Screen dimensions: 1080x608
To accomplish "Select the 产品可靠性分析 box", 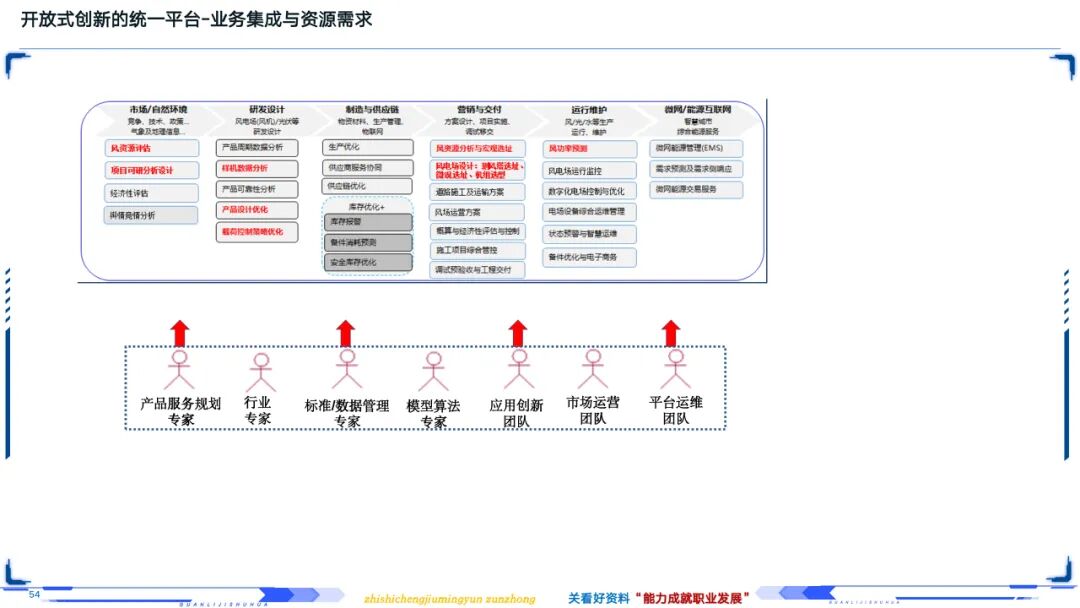I will (257, 189).
